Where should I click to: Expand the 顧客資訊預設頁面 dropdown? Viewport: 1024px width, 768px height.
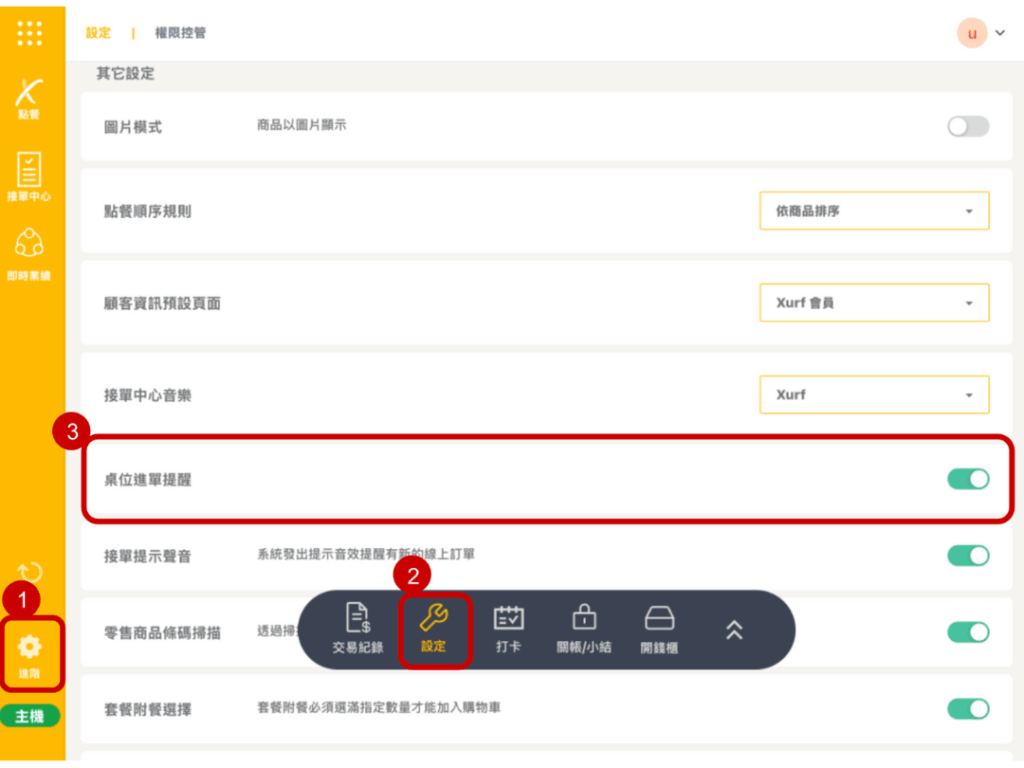(x=874, y=303)
